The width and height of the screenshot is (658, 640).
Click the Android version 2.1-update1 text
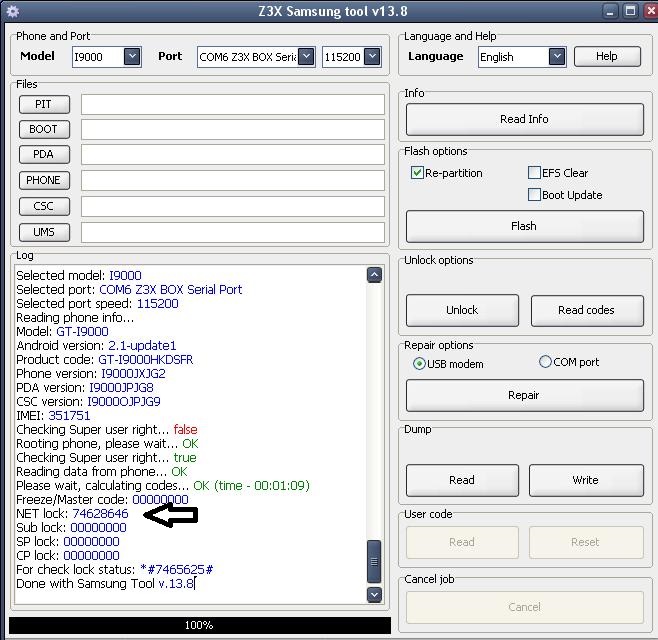point(142,345)
